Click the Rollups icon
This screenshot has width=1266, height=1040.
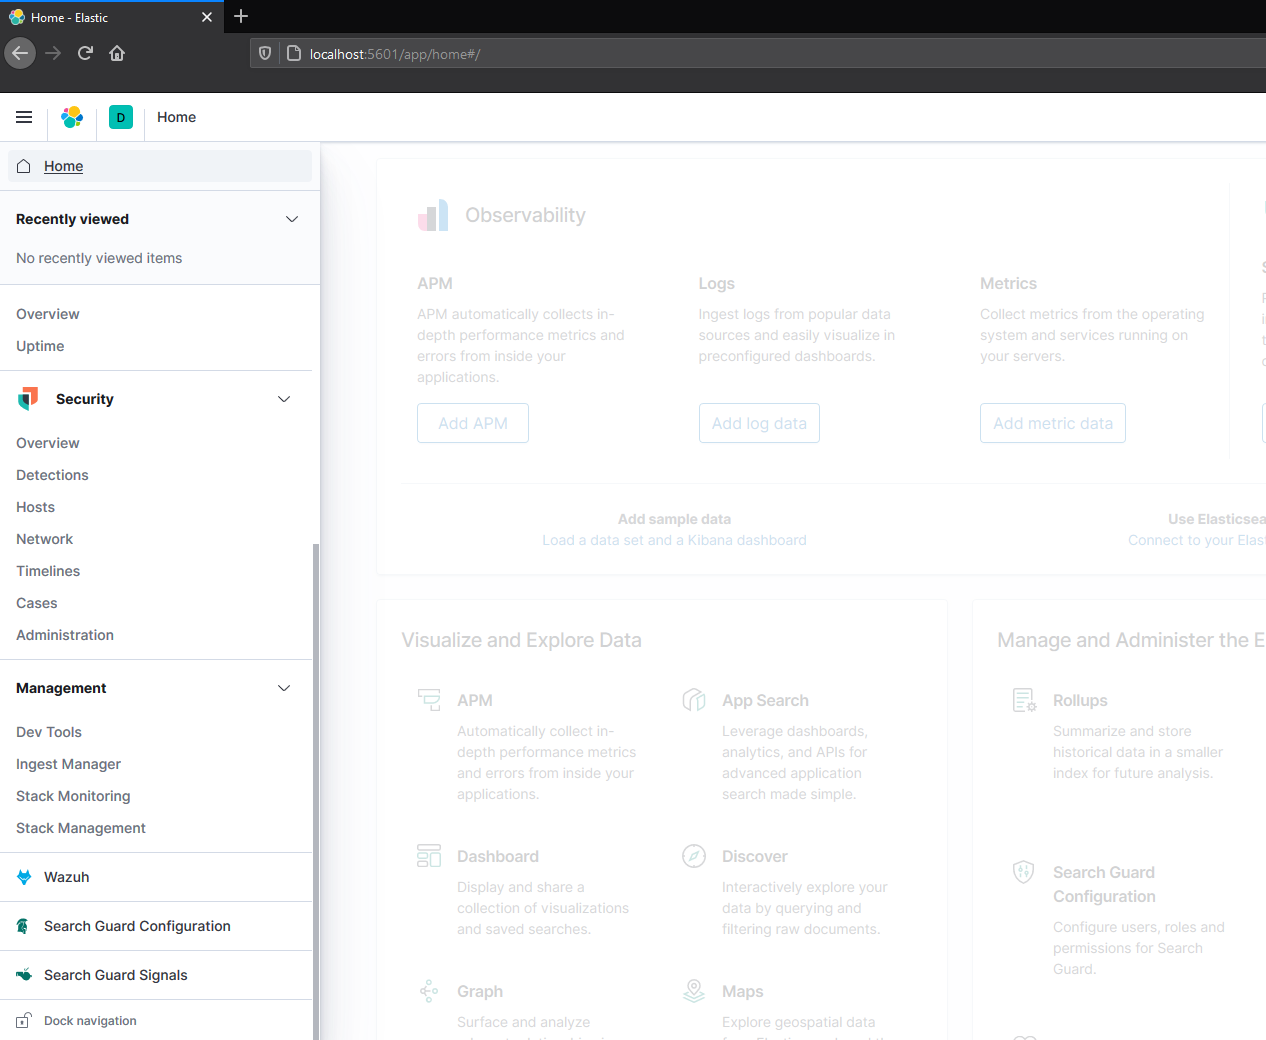coord(1024,700)
